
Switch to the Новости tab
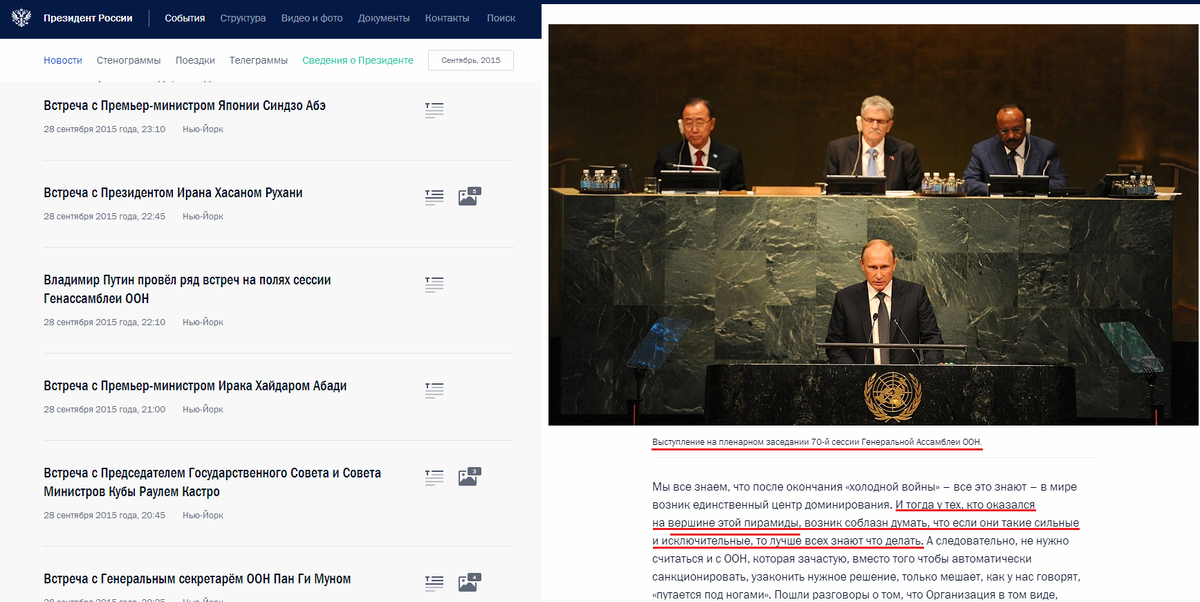[63, 60]
